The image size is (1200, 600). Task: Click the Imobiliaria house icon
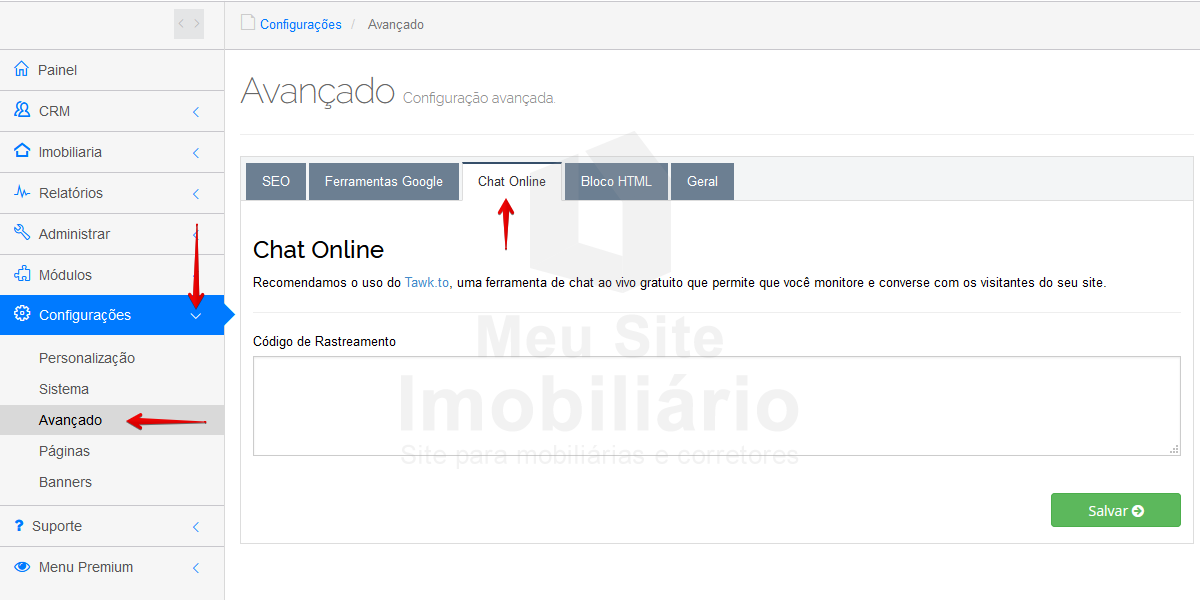tap(22, 152)
